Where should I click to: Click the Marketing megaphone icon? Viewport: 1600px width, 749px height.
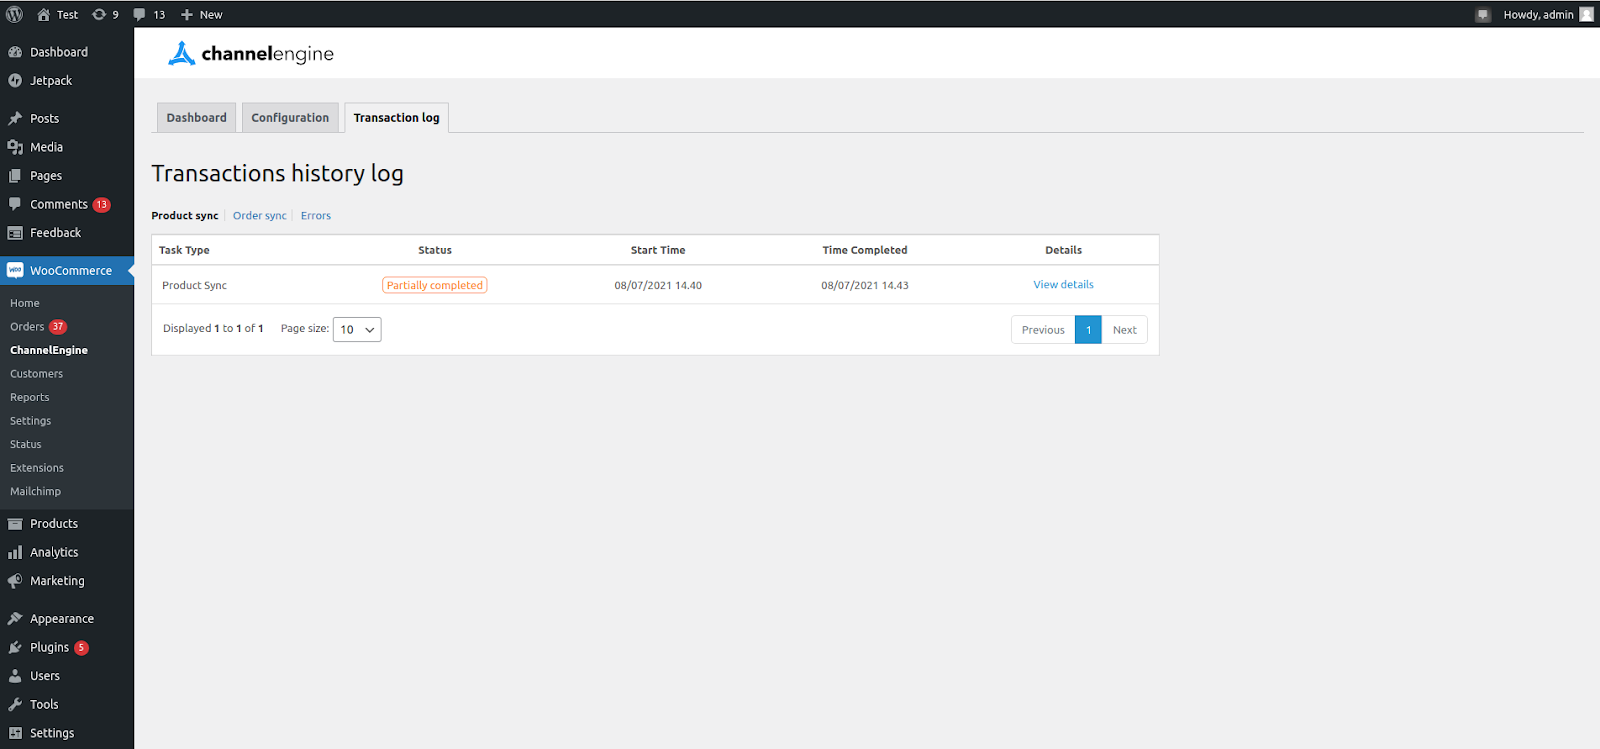pos(15,581)
